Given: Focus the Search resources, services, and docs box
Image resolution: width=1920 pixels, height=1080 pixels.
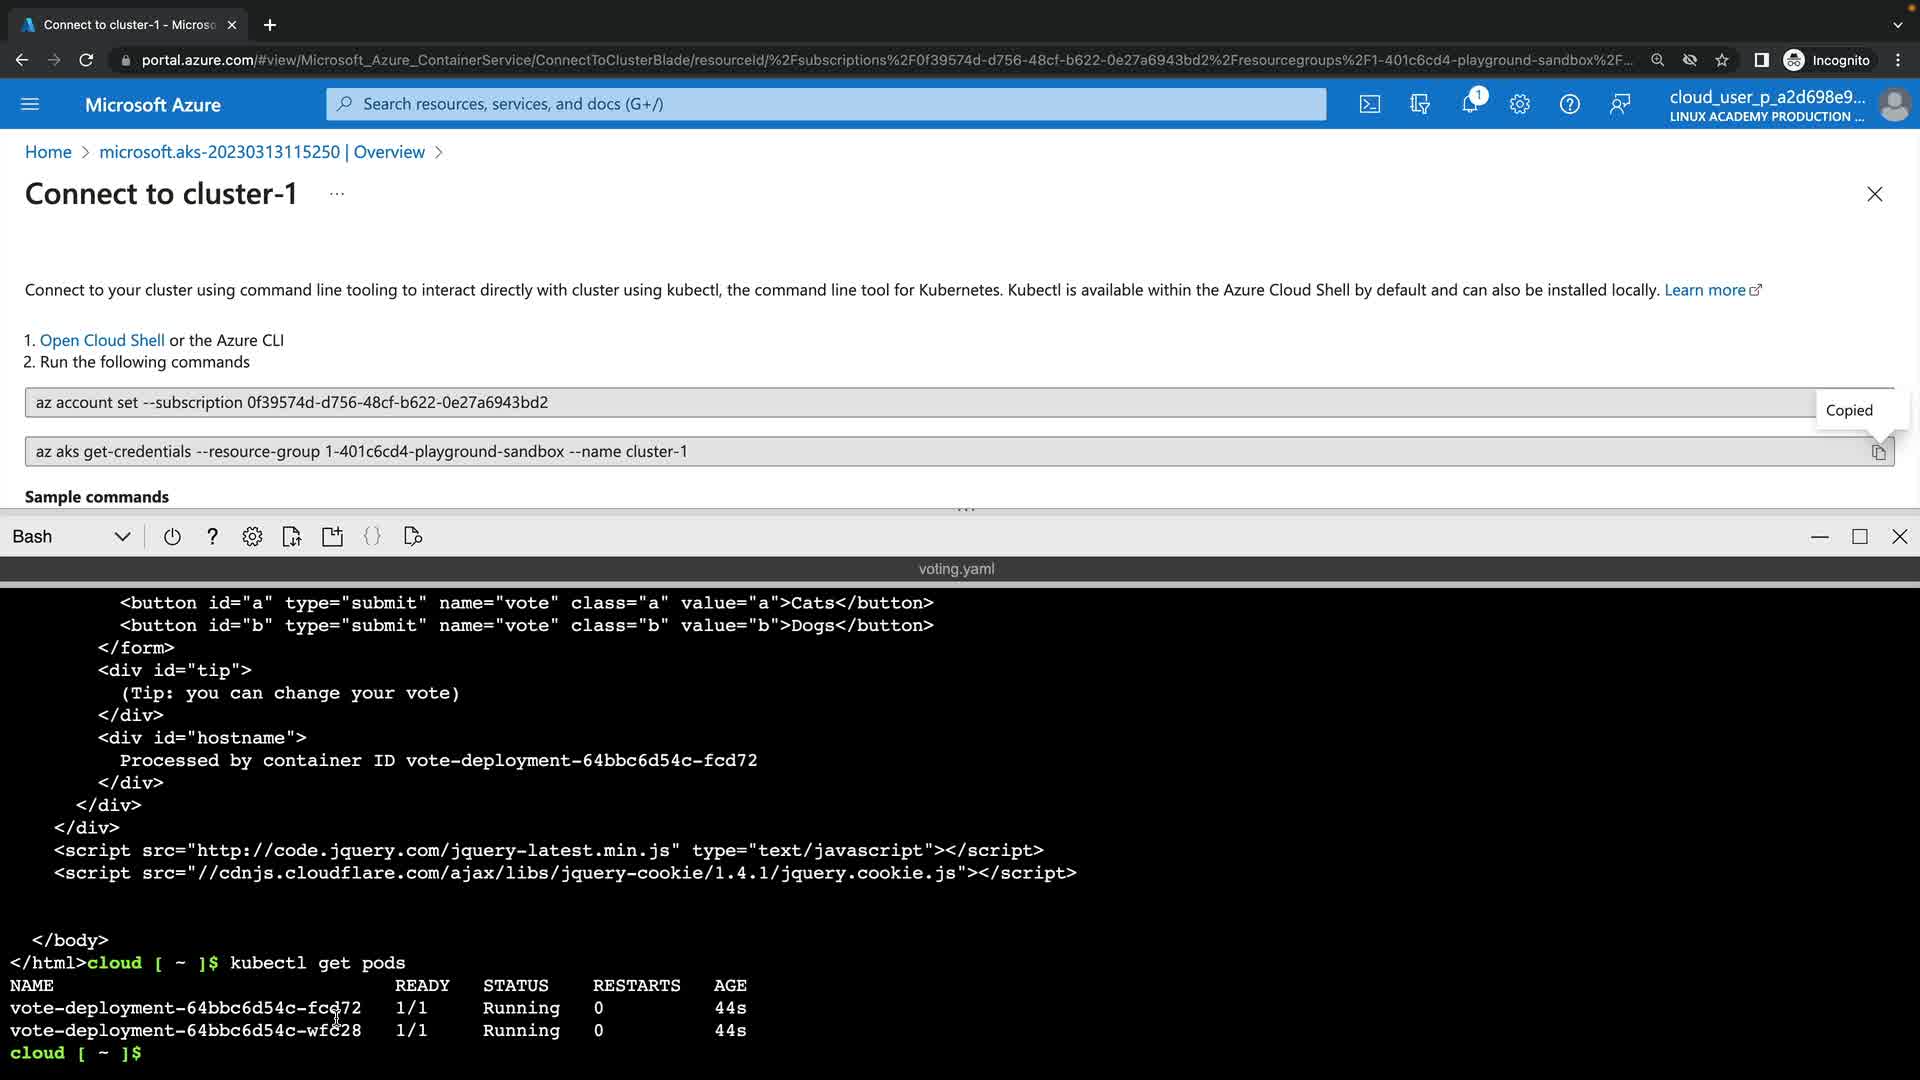Looking at the screenshot, I should 826,104.
